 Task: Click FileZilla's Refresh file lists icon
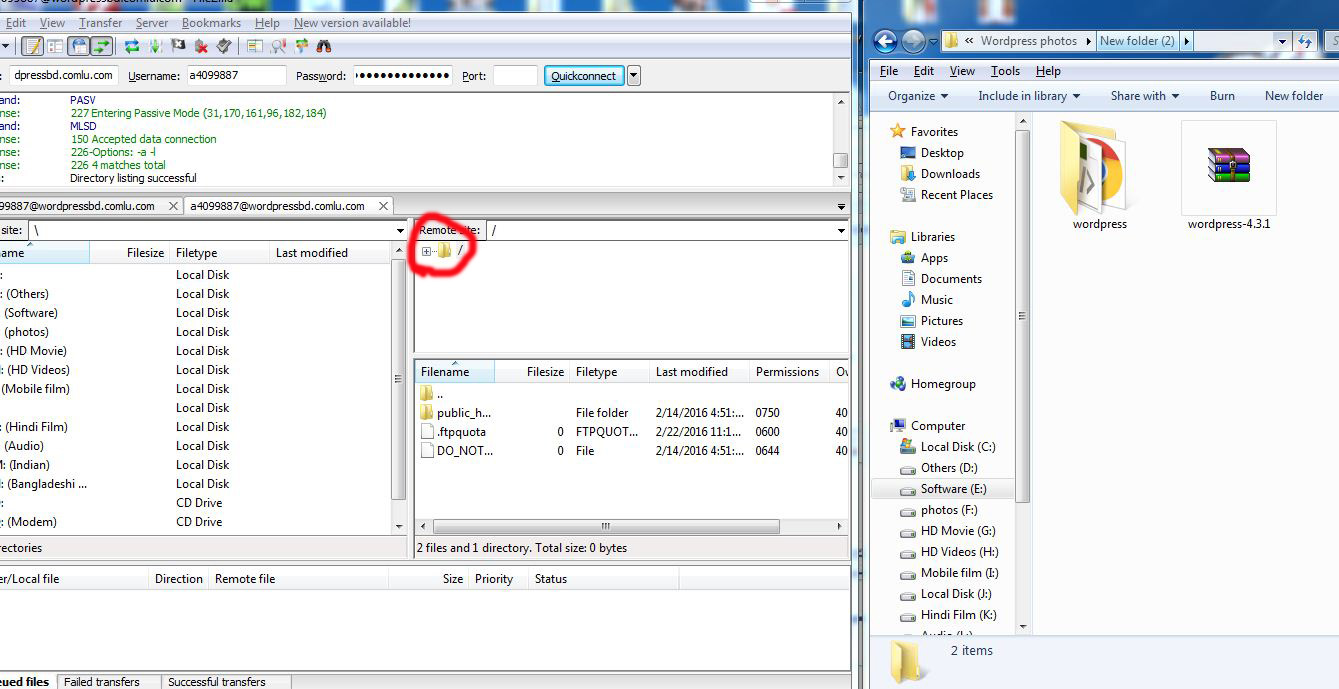pyautogui.click(x=132, y=46)
